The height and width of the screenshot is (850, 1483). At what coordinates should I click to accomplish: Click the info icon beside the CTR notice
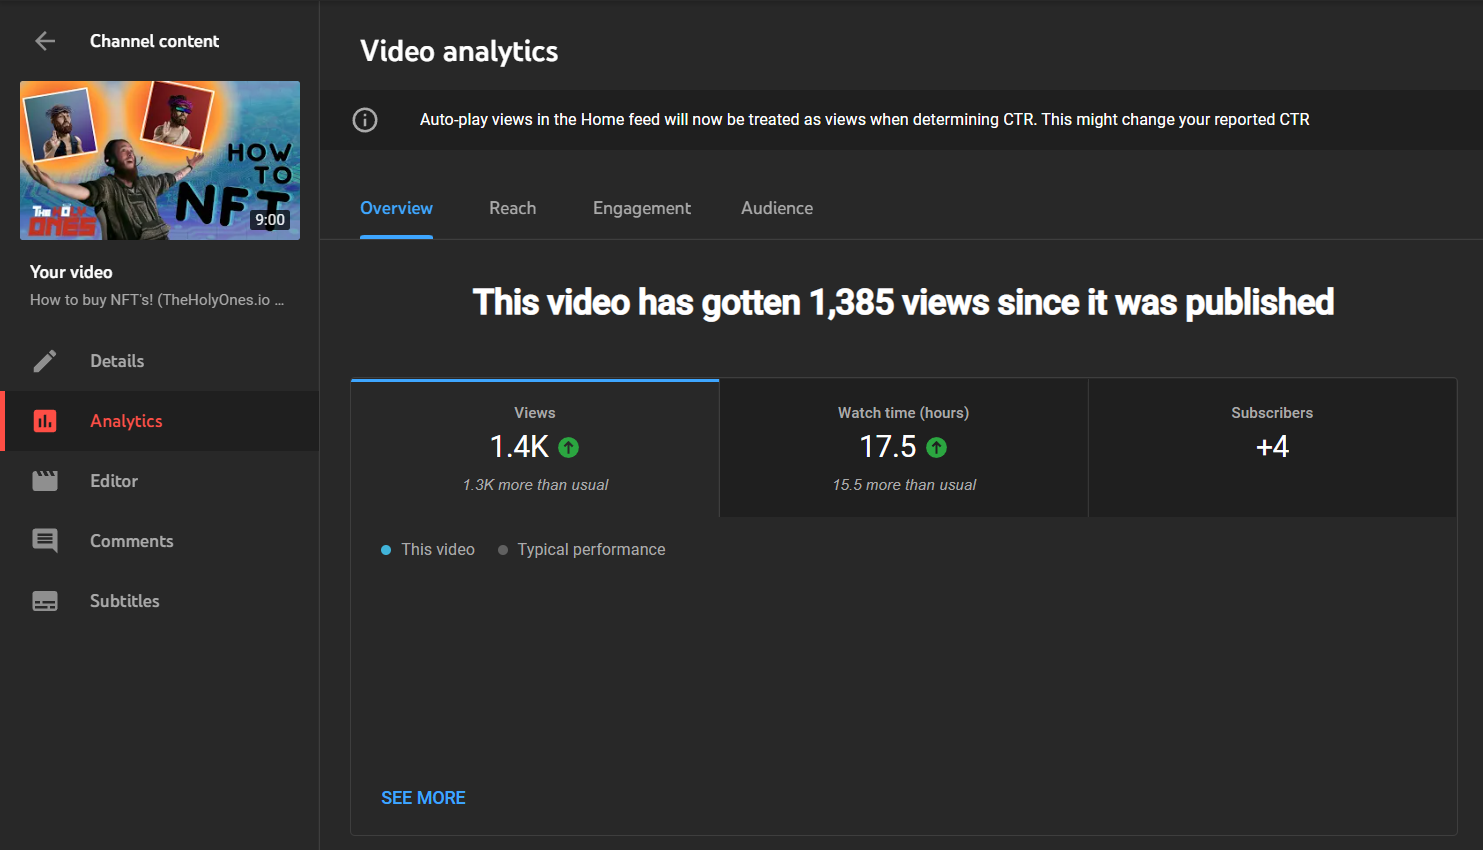tap(365, 119)
